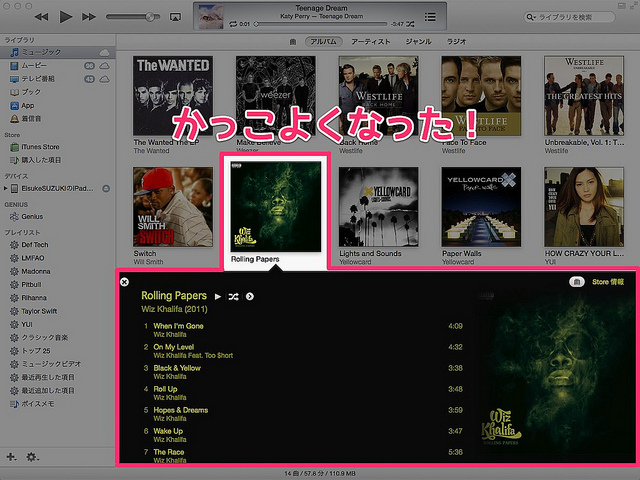640x480 pixels.
Task: Click the Yellowcard Paper Walls album cover
Action: point(481,207)
